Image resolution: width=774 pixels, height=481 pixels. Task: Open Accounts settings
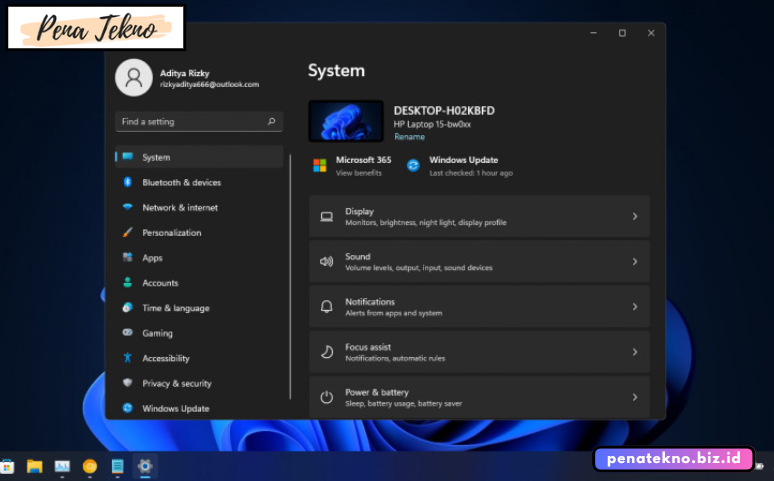199,283
